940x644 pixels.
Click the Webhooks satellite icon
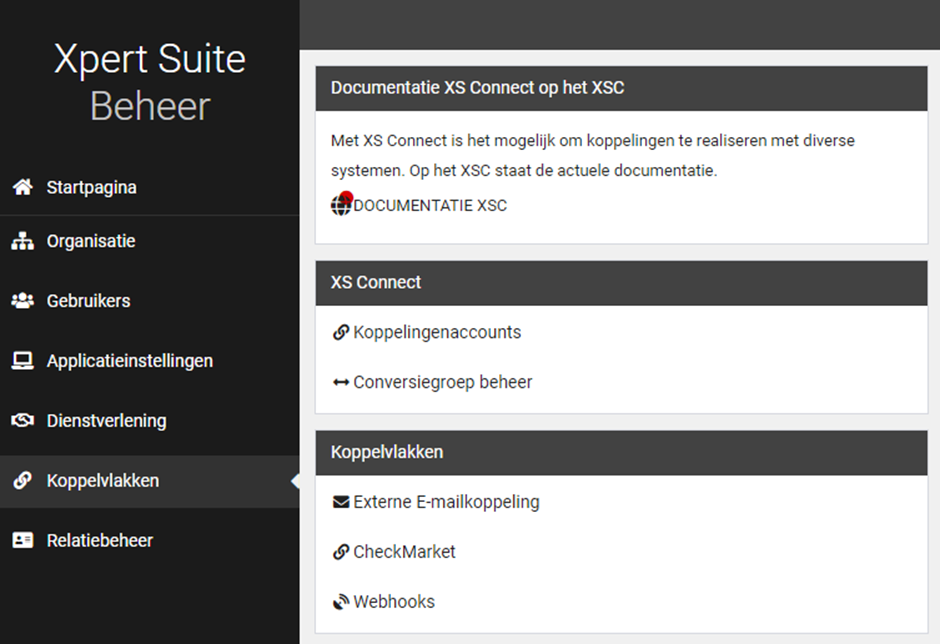341,602
